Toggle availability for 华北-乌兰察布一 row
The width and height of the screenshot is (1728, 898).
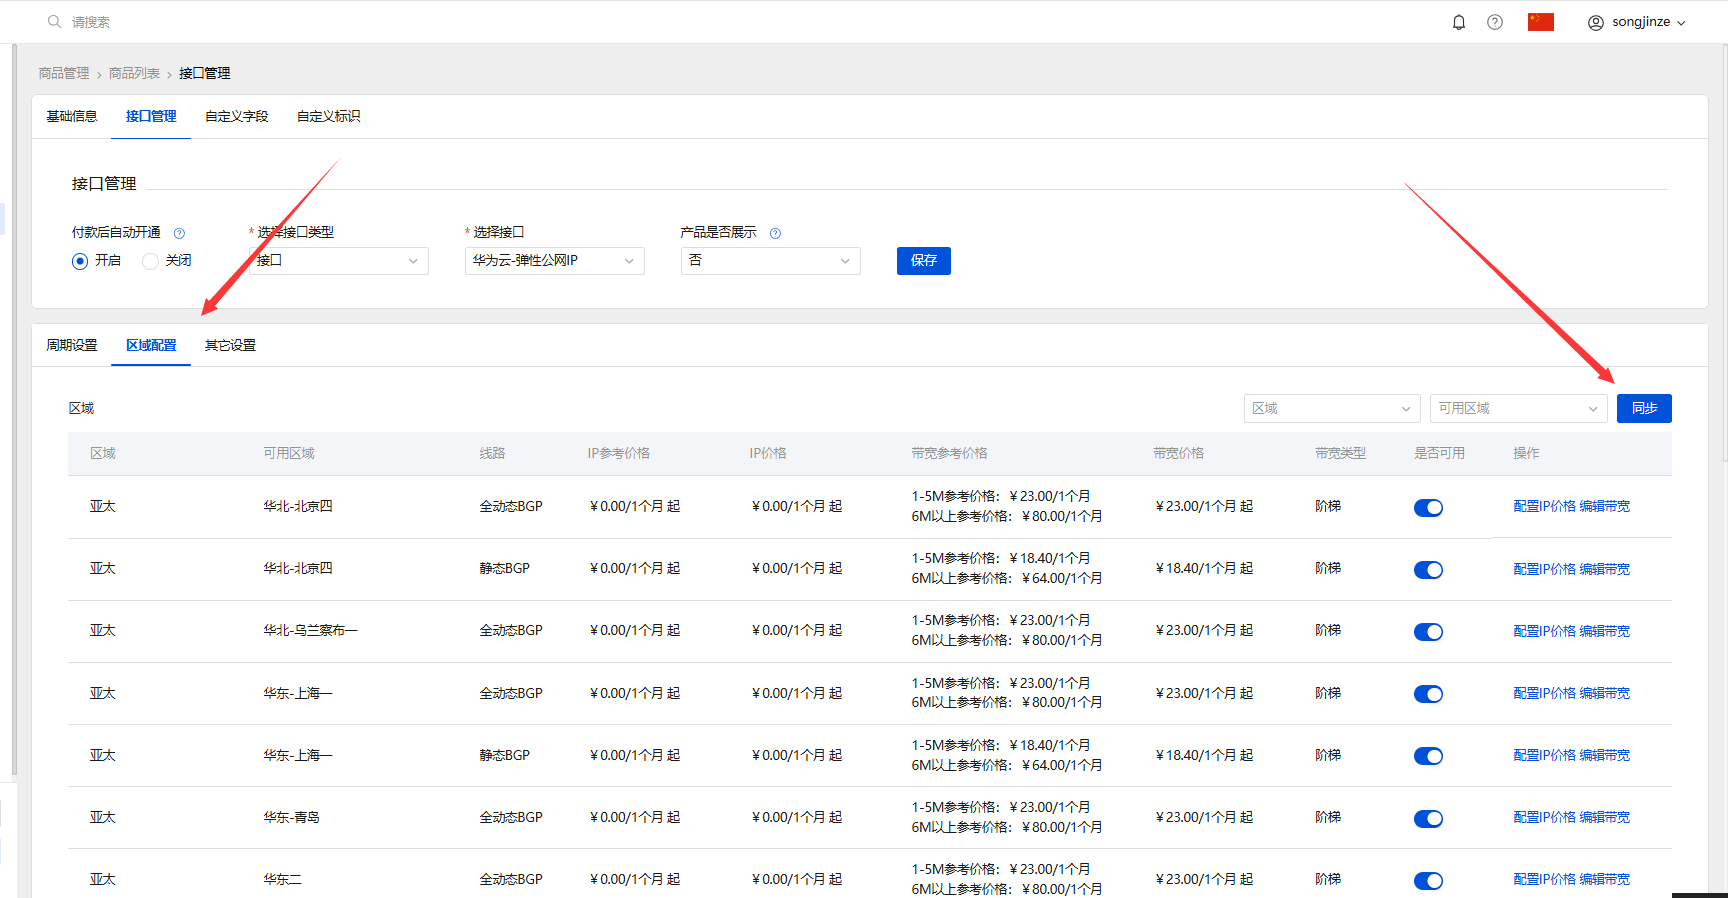[x=1428, y=632]
